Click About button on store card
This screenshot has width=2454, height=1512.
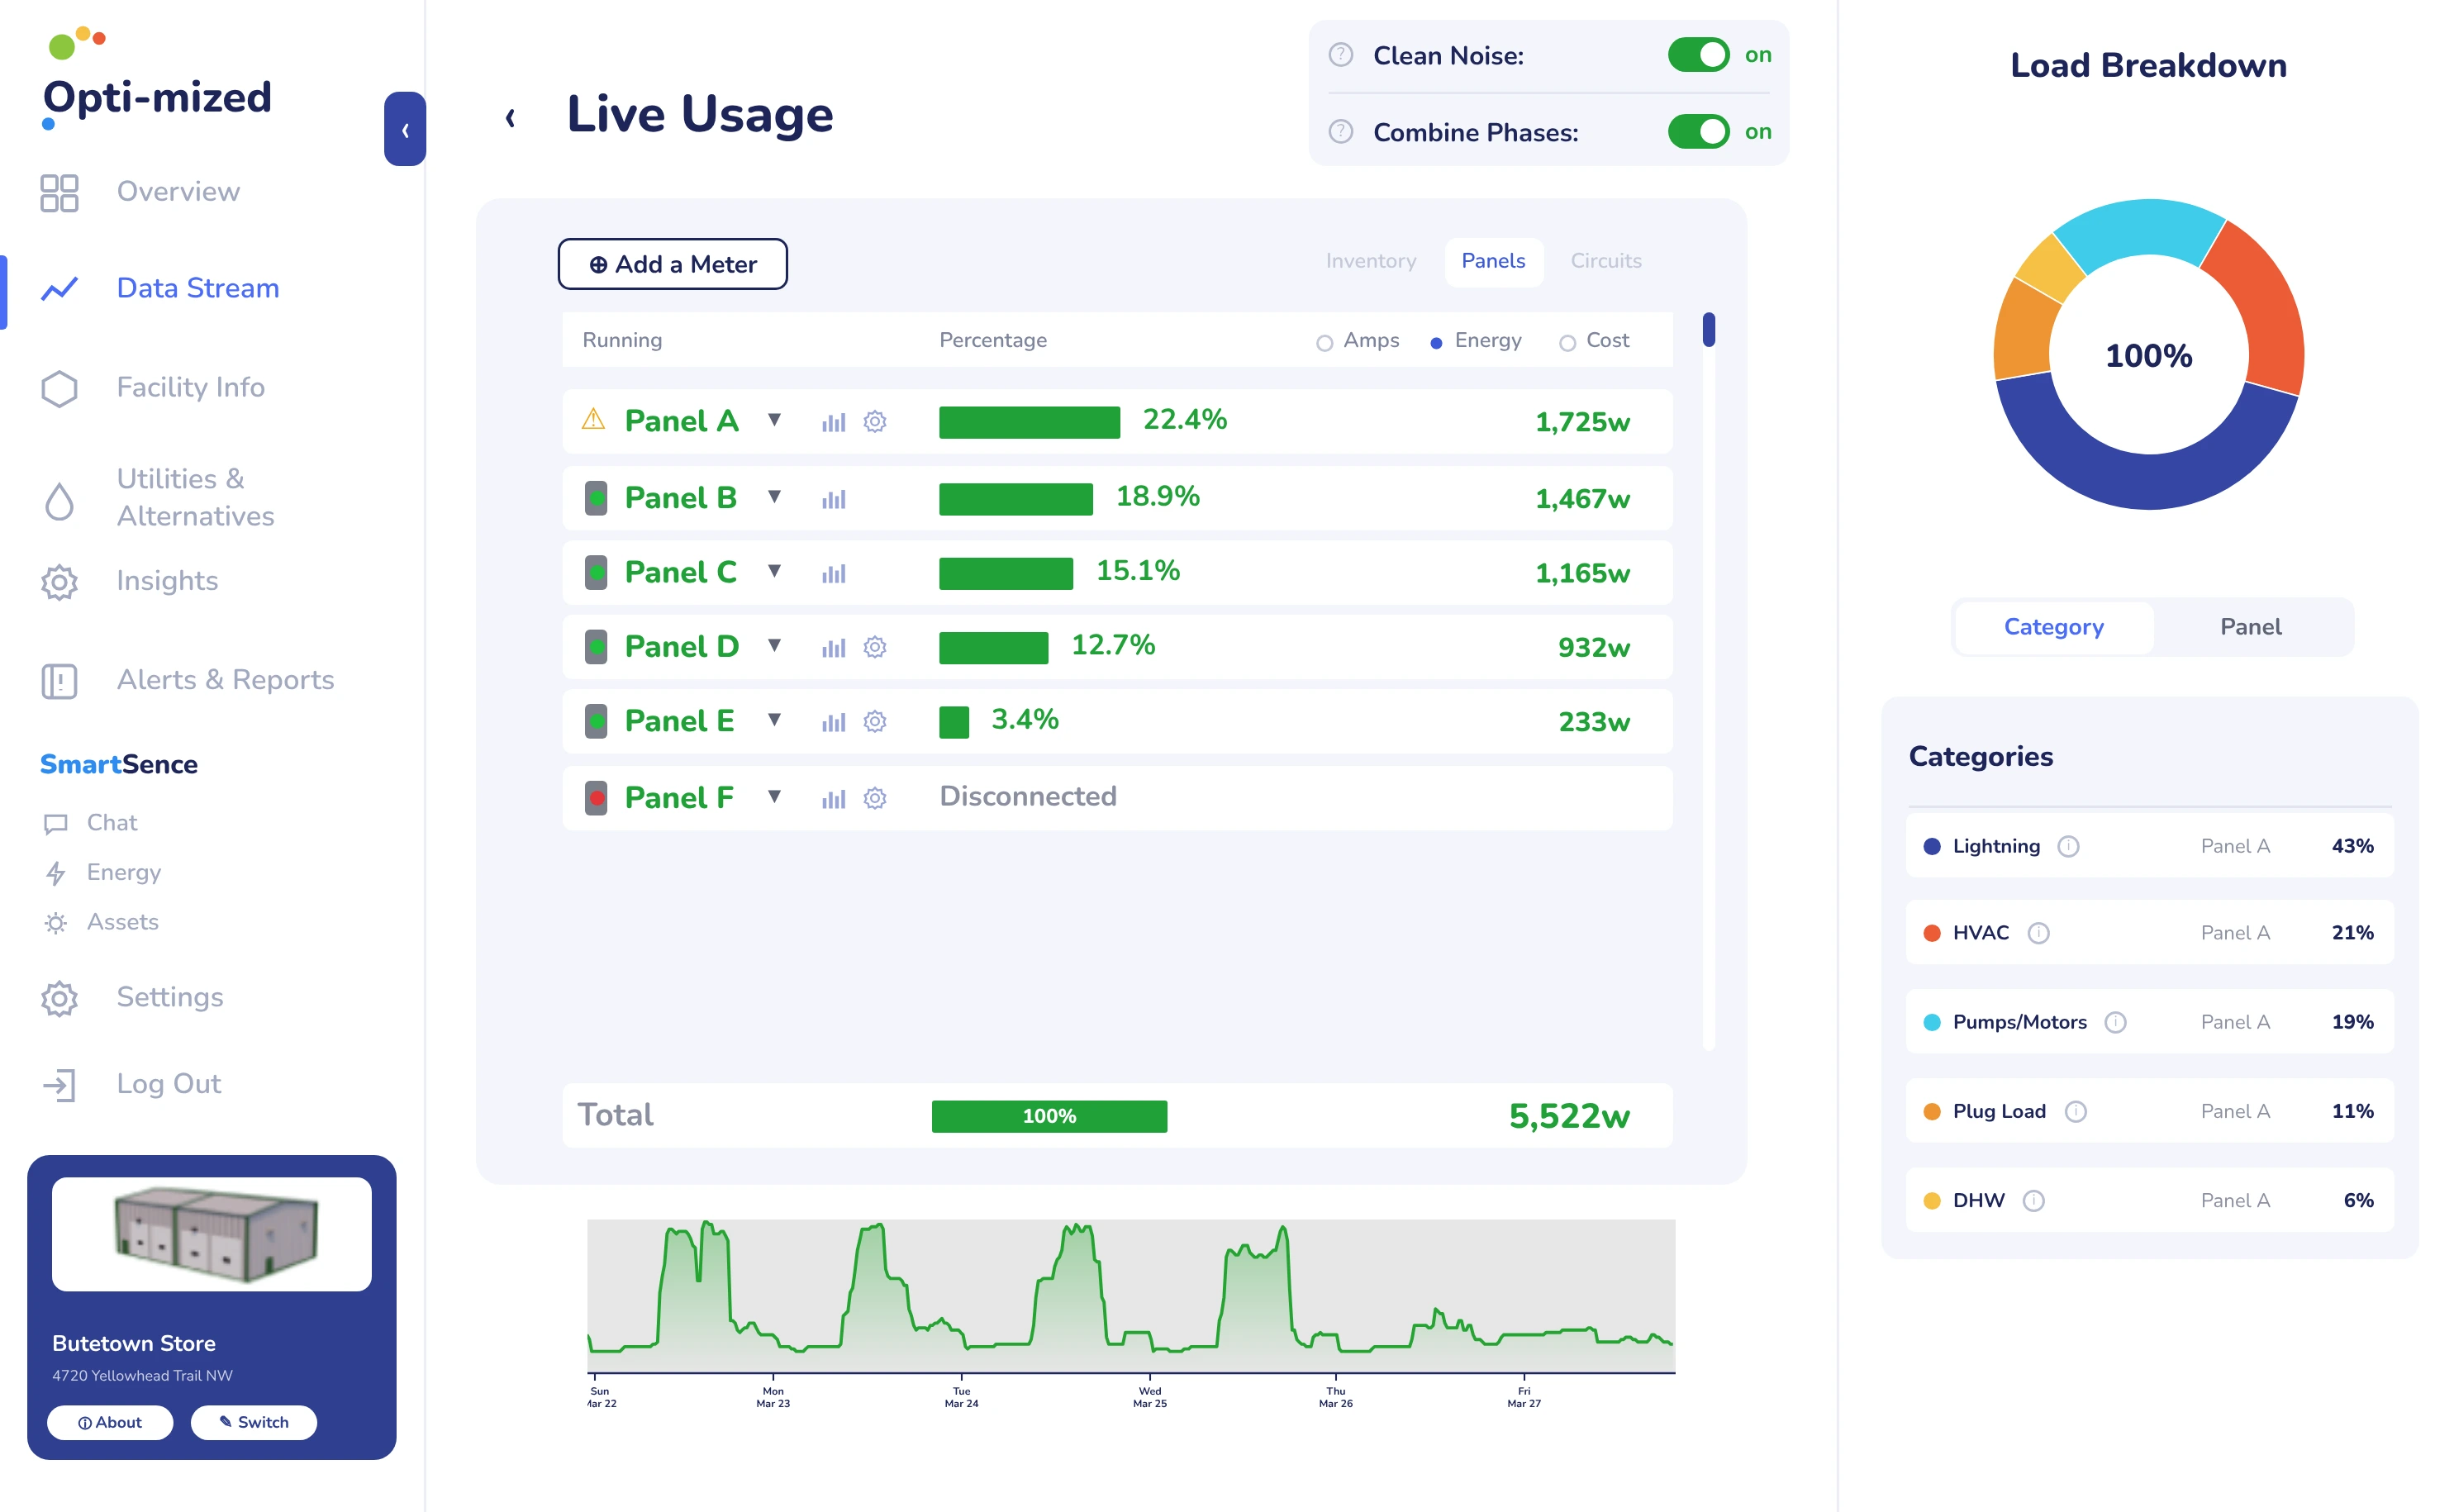[x=110, y=1422]
